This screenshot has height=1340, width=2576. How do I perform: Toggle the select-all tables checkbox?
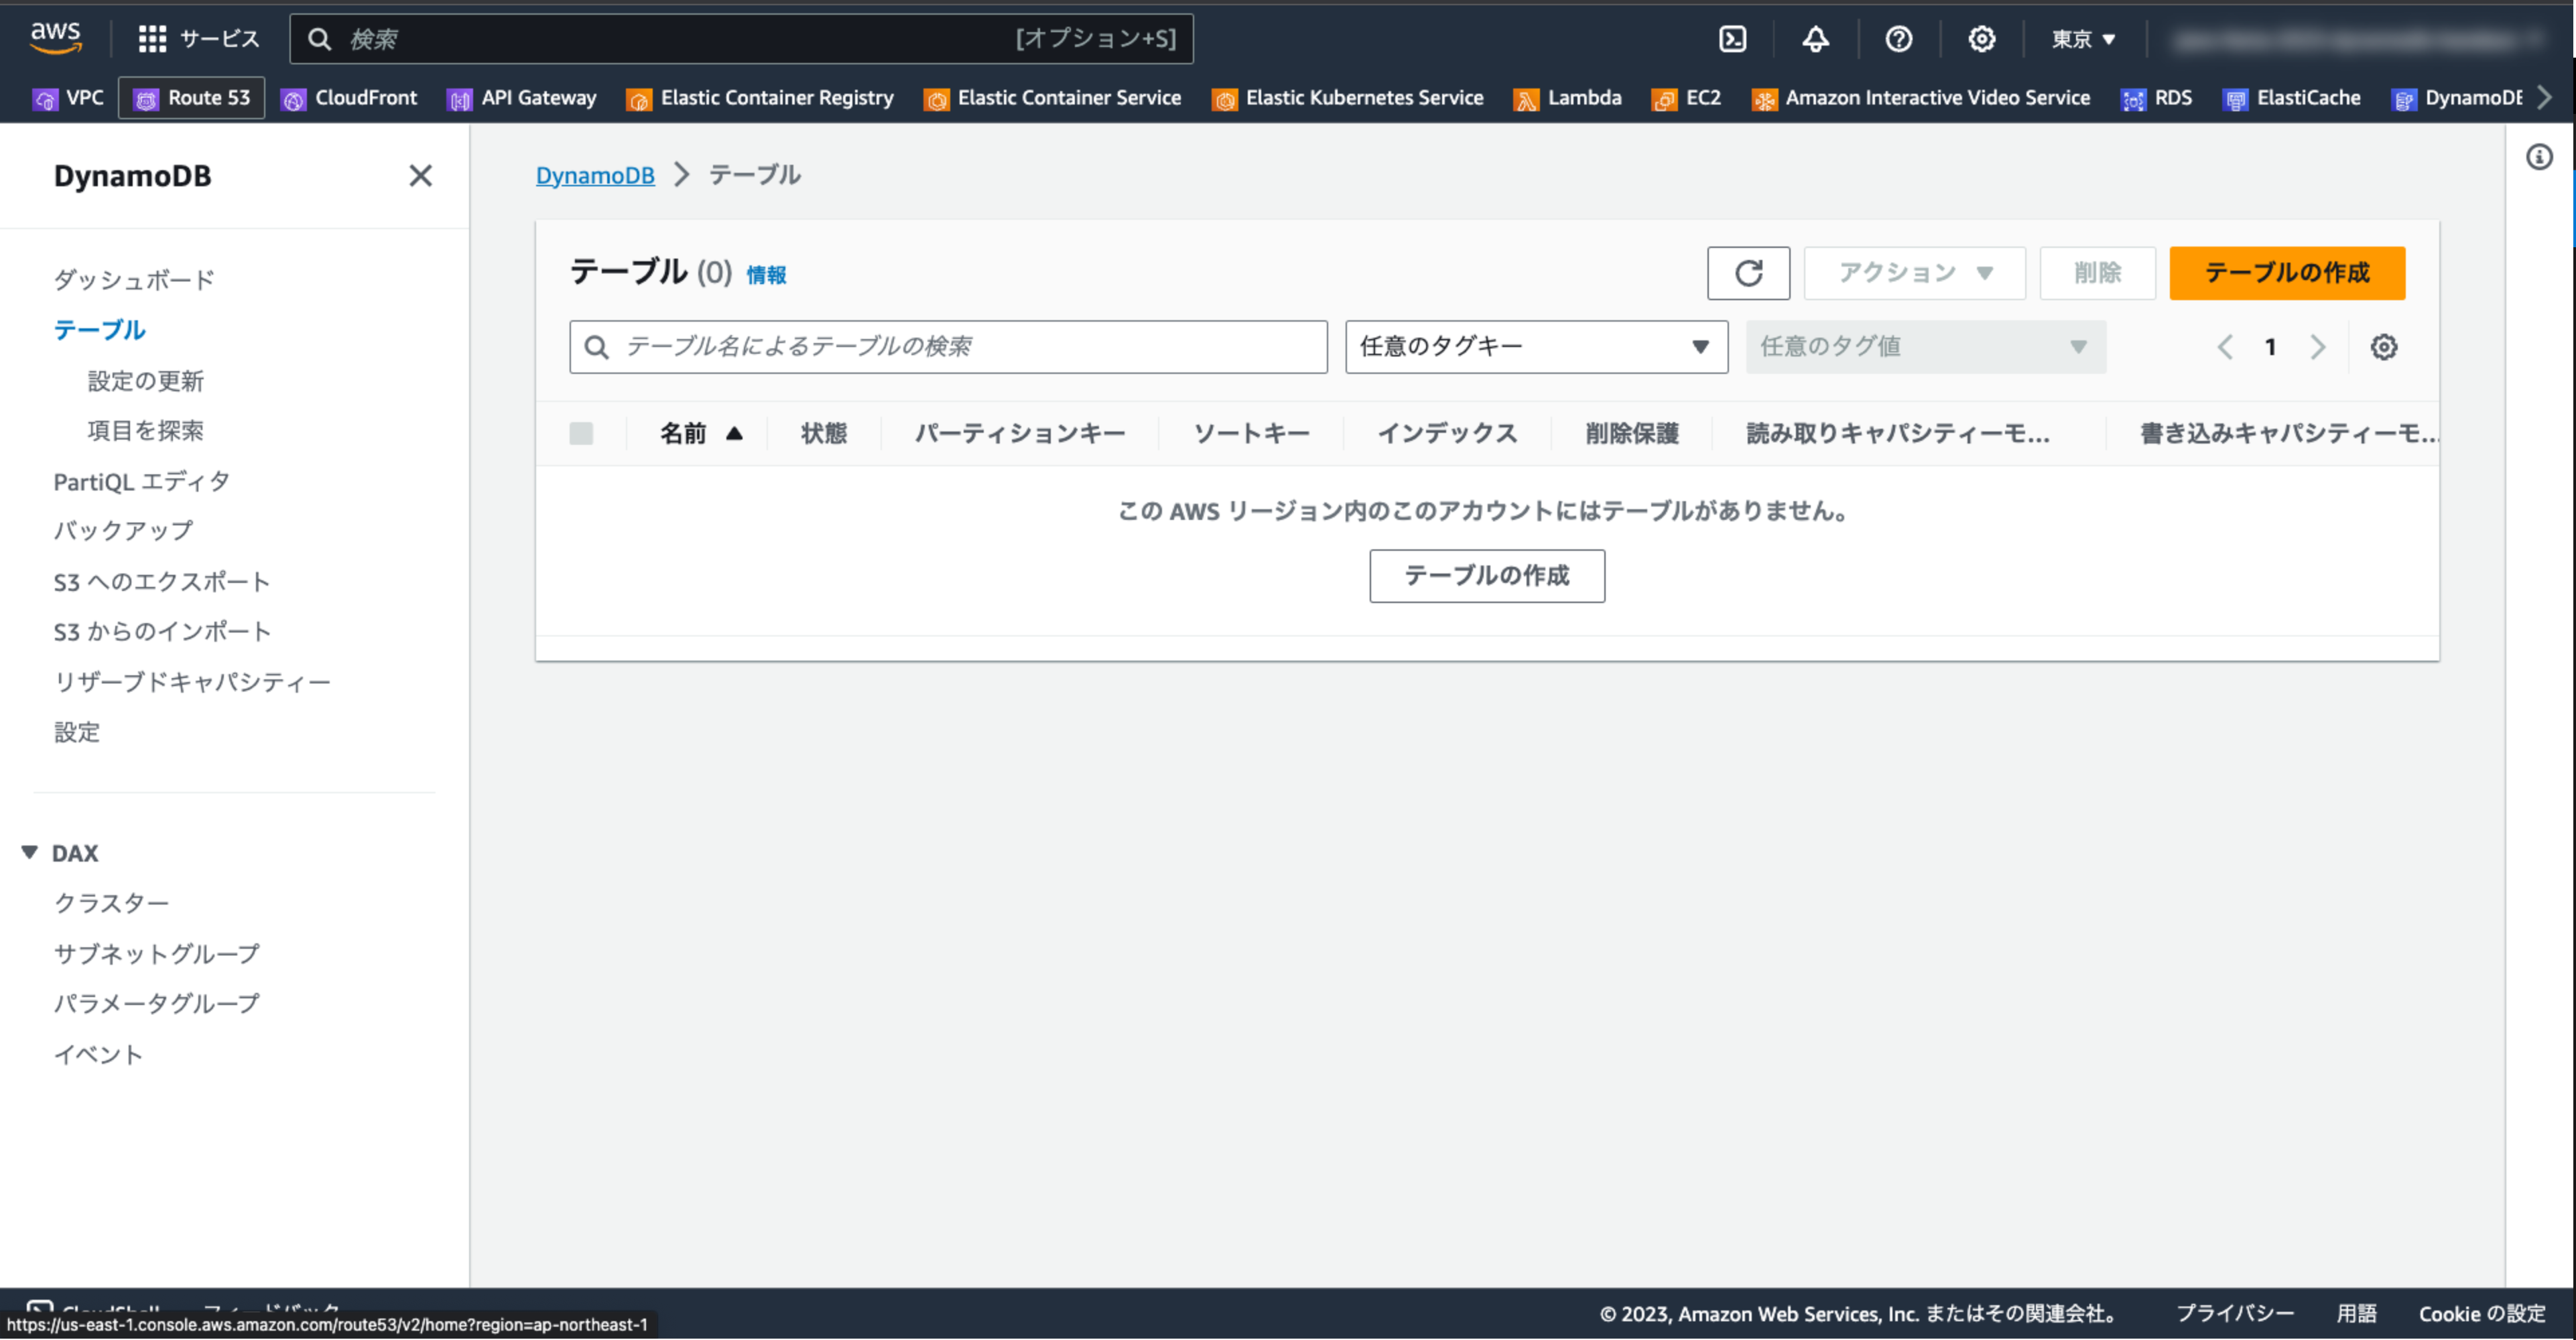(581, 433)
